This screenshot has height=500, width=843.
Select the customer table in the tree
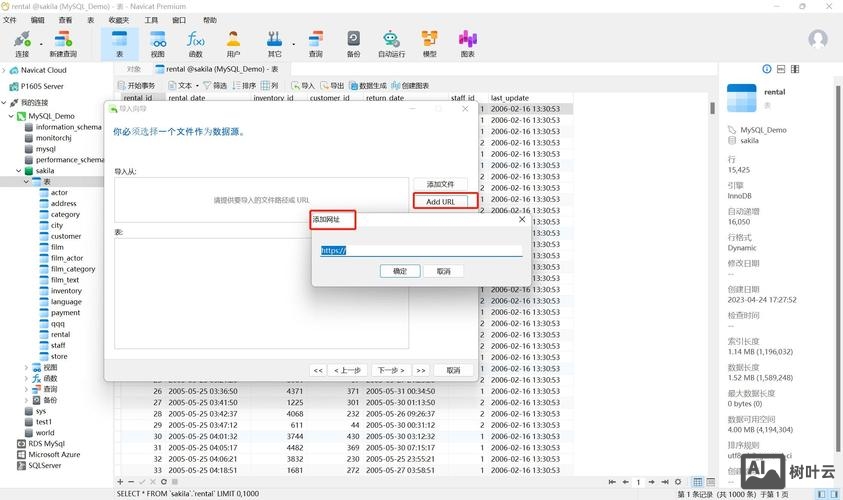coord(66,237)
